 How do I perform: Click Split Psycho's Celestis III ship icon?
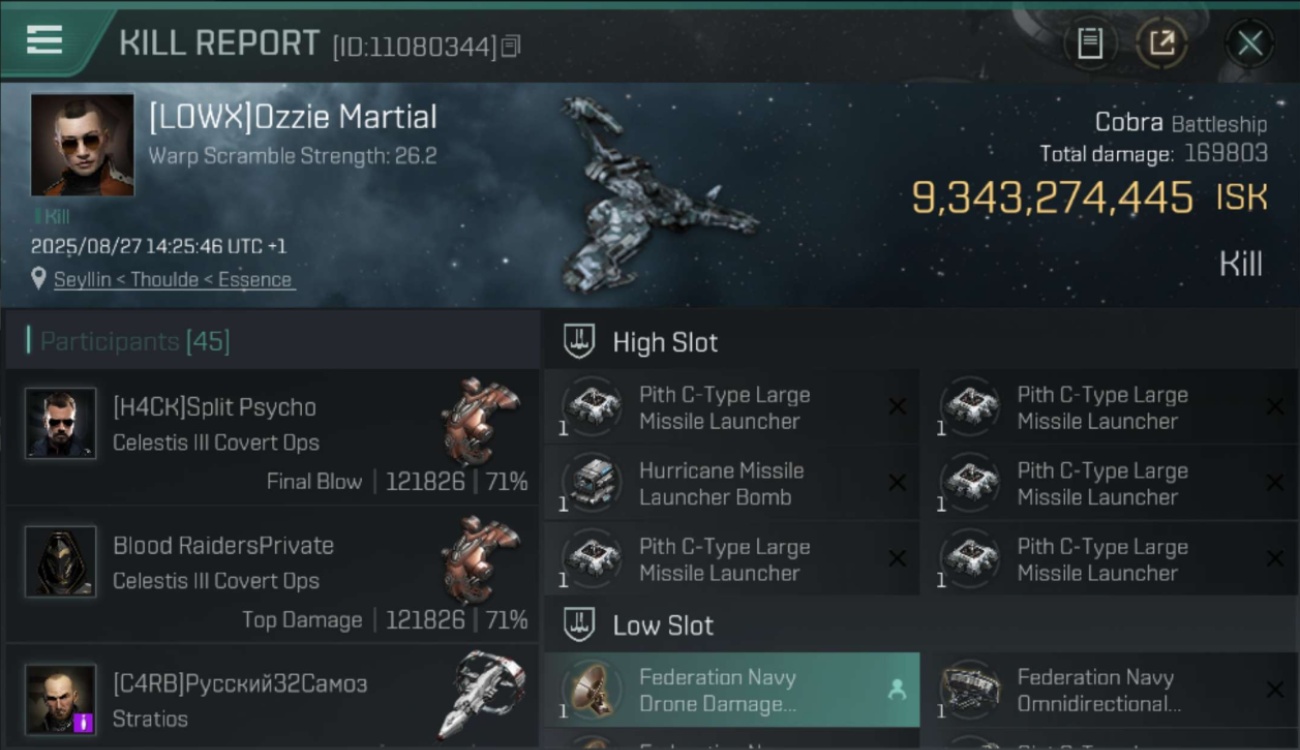[482, 422]
